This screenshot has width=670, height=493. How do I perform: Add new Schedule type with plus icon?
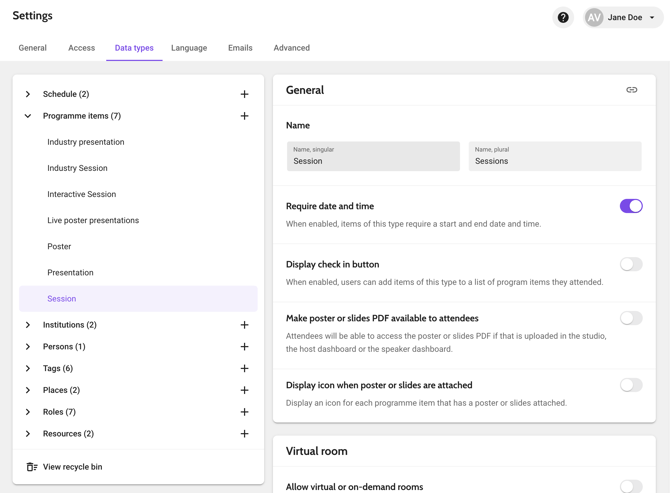tap(244, 94)
